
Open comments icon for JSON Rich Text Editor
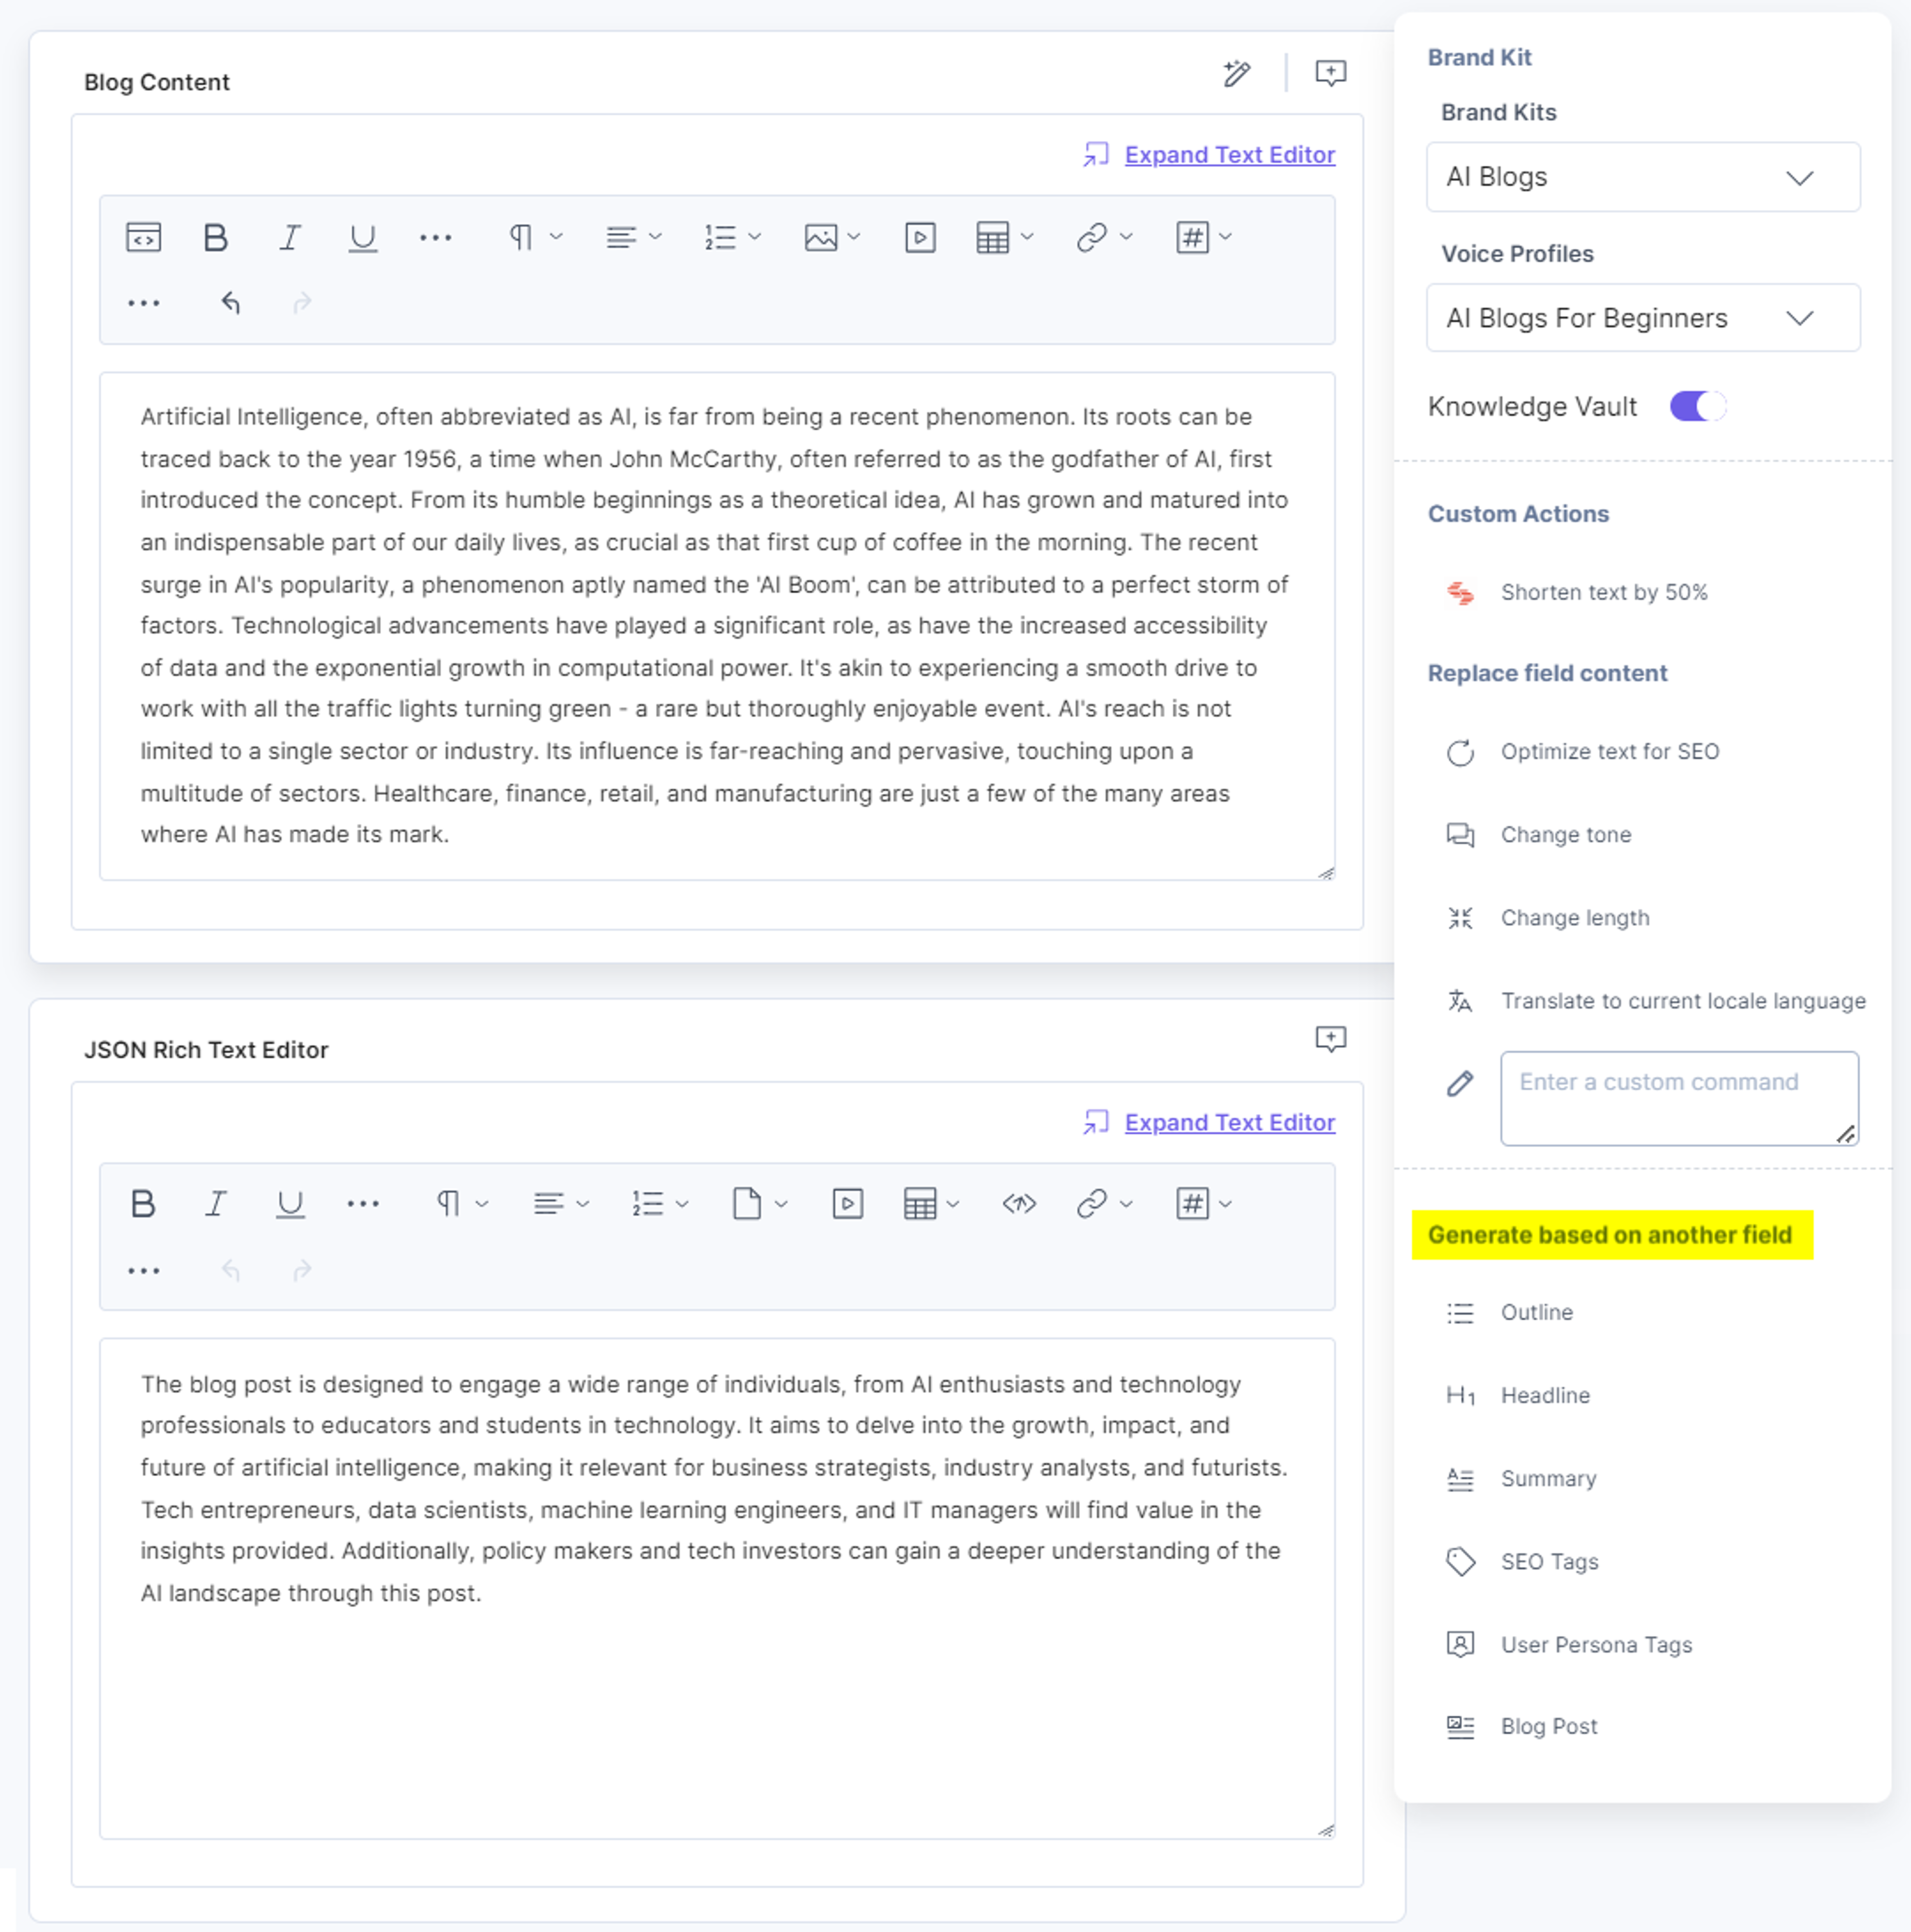[x=1330, y=1039]
